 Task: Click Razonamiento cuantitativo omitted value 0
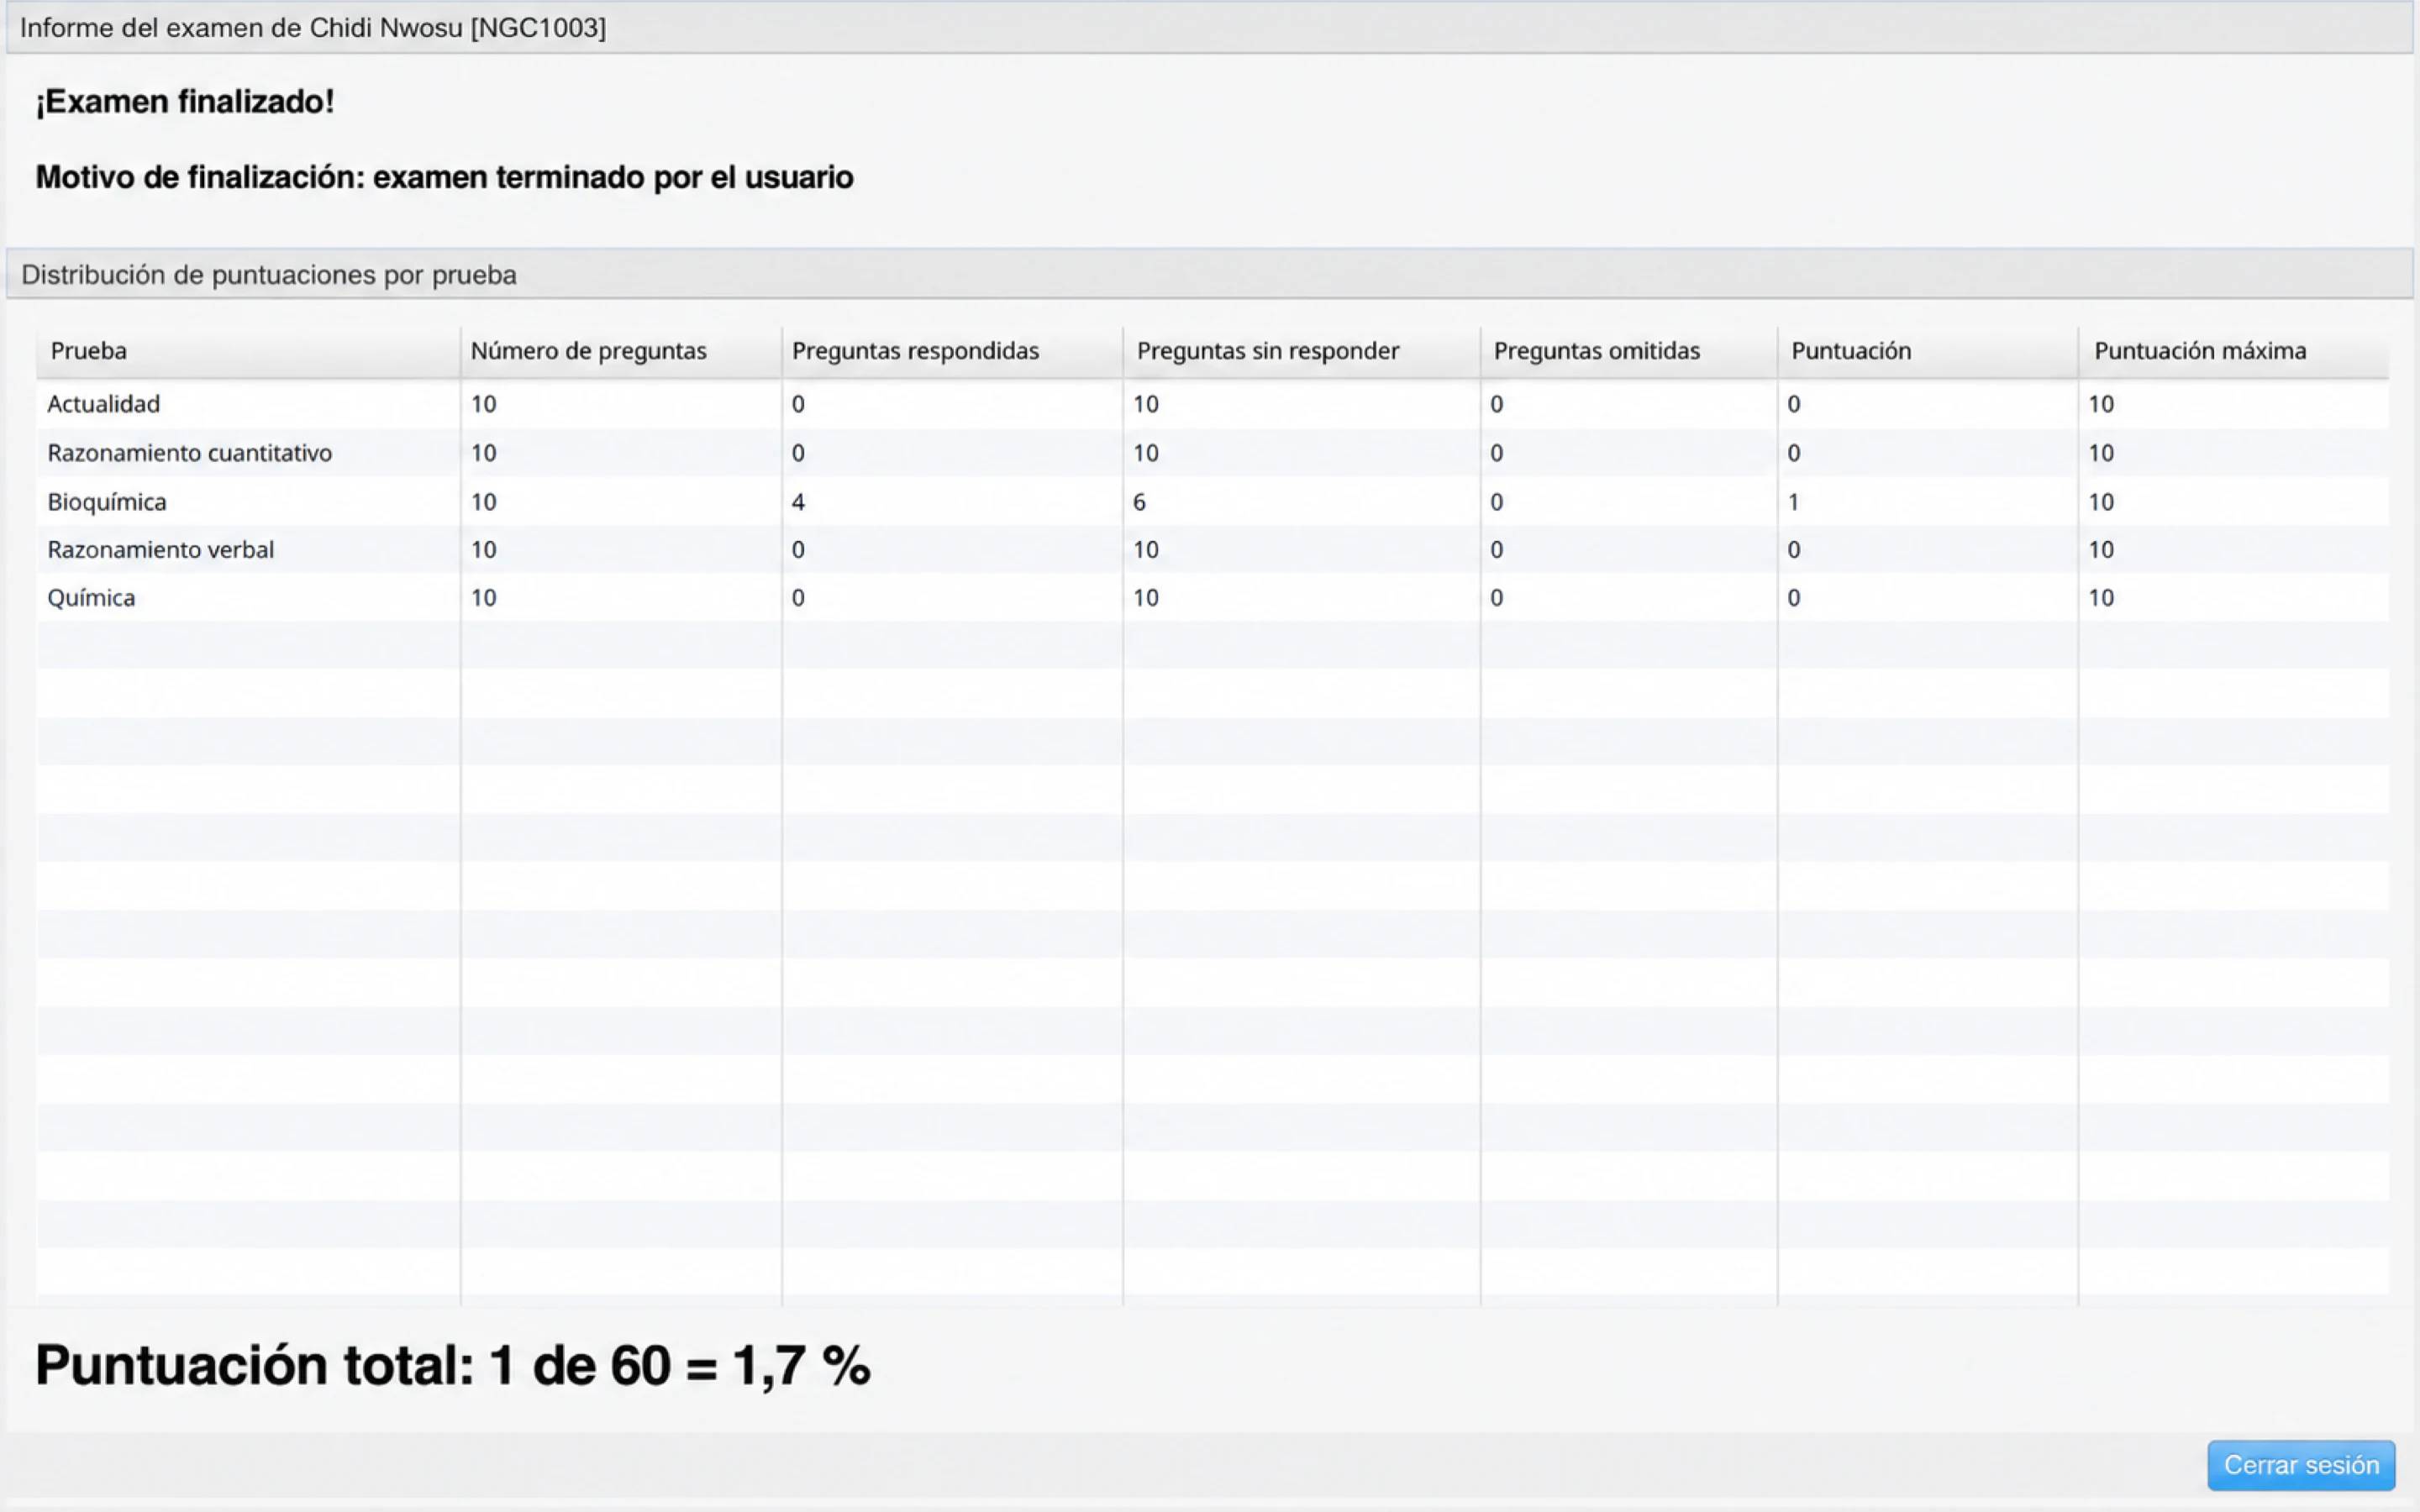point(1496,453)
